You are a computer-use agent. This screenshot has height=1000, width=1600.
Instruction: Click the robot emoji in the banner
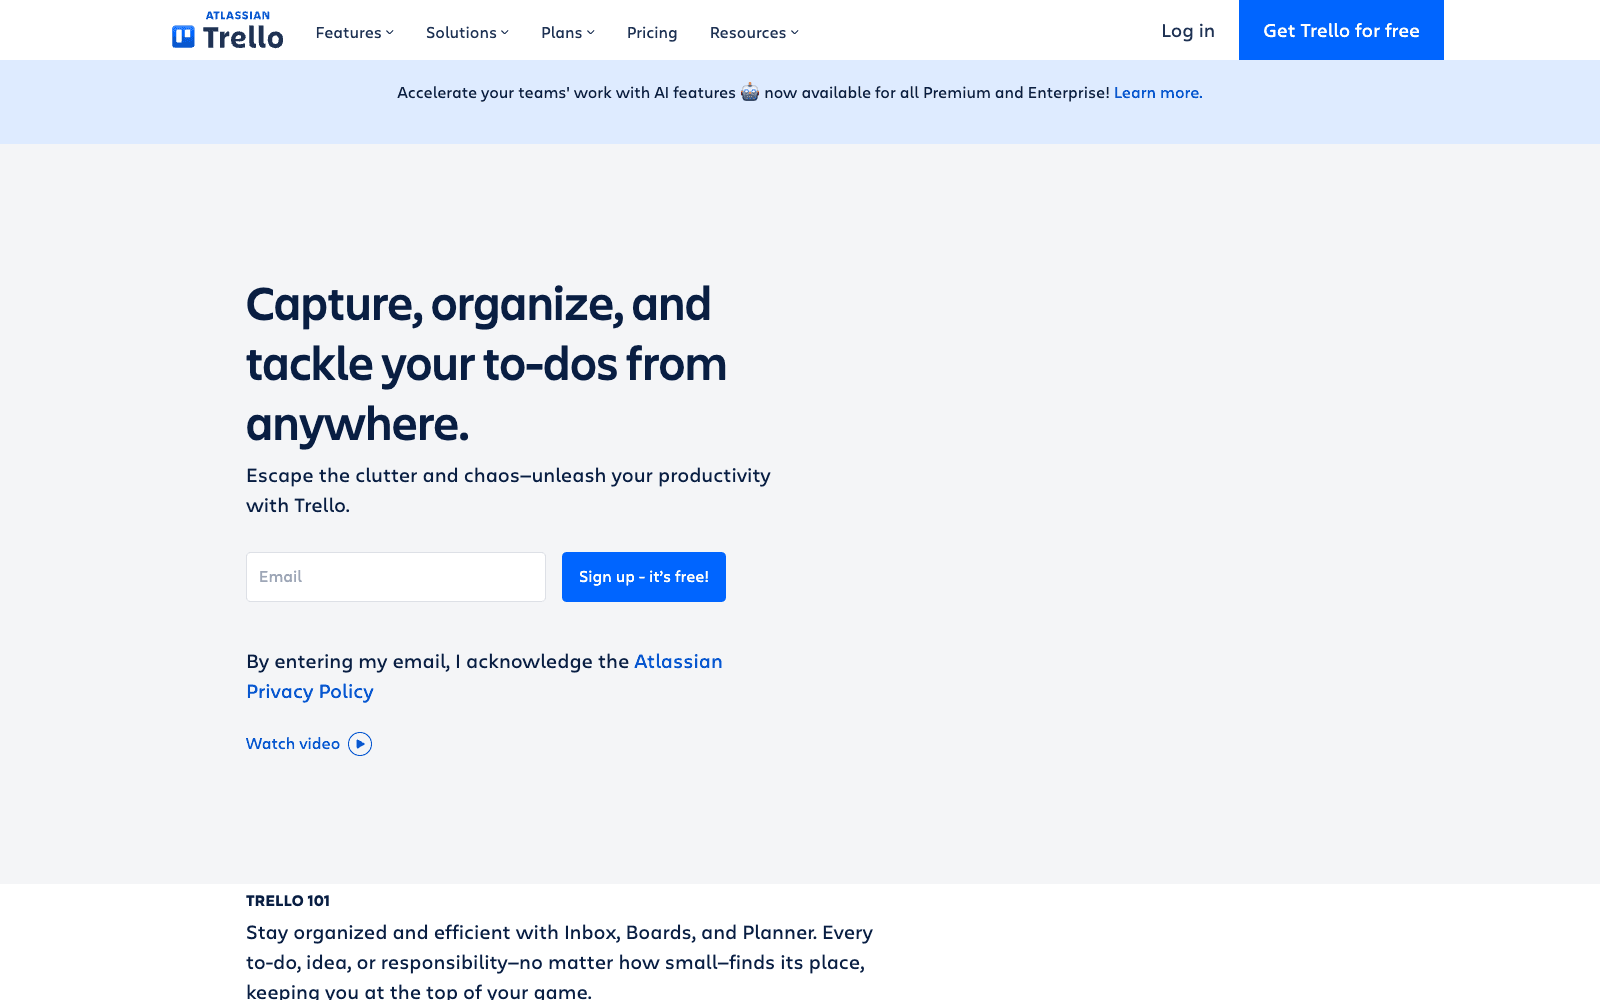tap(750, 93)
